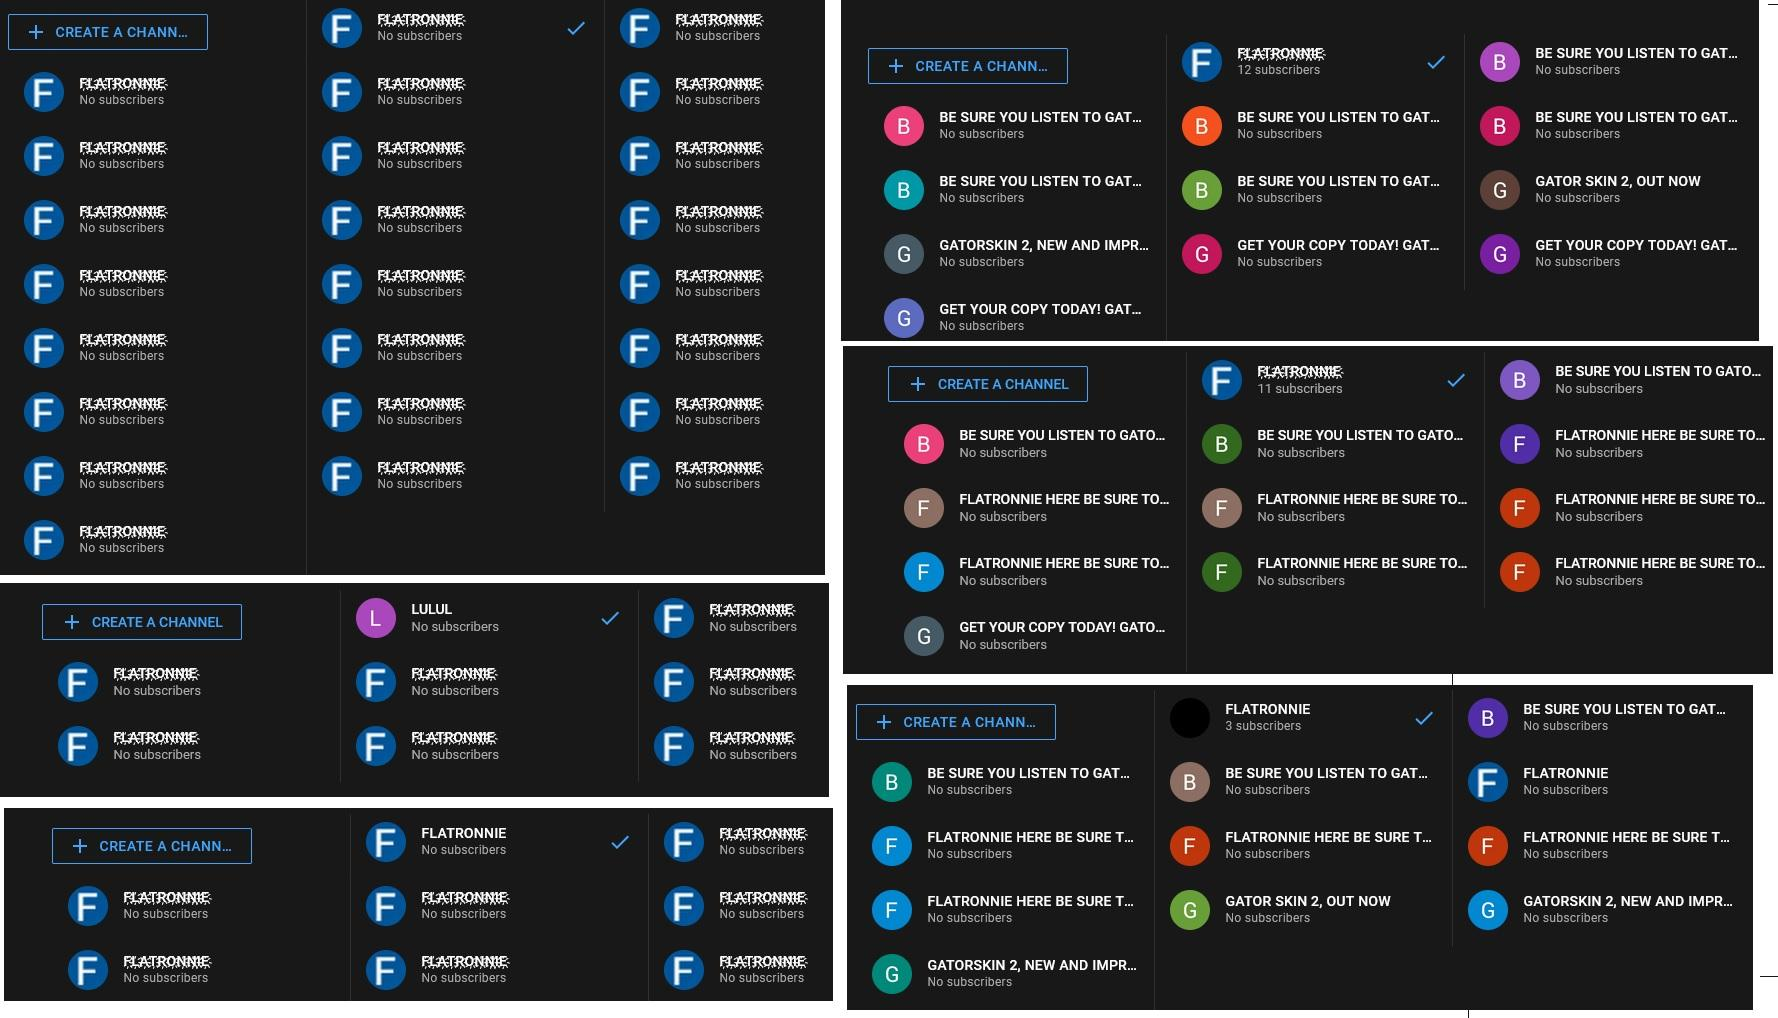Viewport: 1778px width, 1018px height.
Task: Select blue G avatar of GATORSKIN 2, NEW AND IMPR…
Action: [1488, 910]
